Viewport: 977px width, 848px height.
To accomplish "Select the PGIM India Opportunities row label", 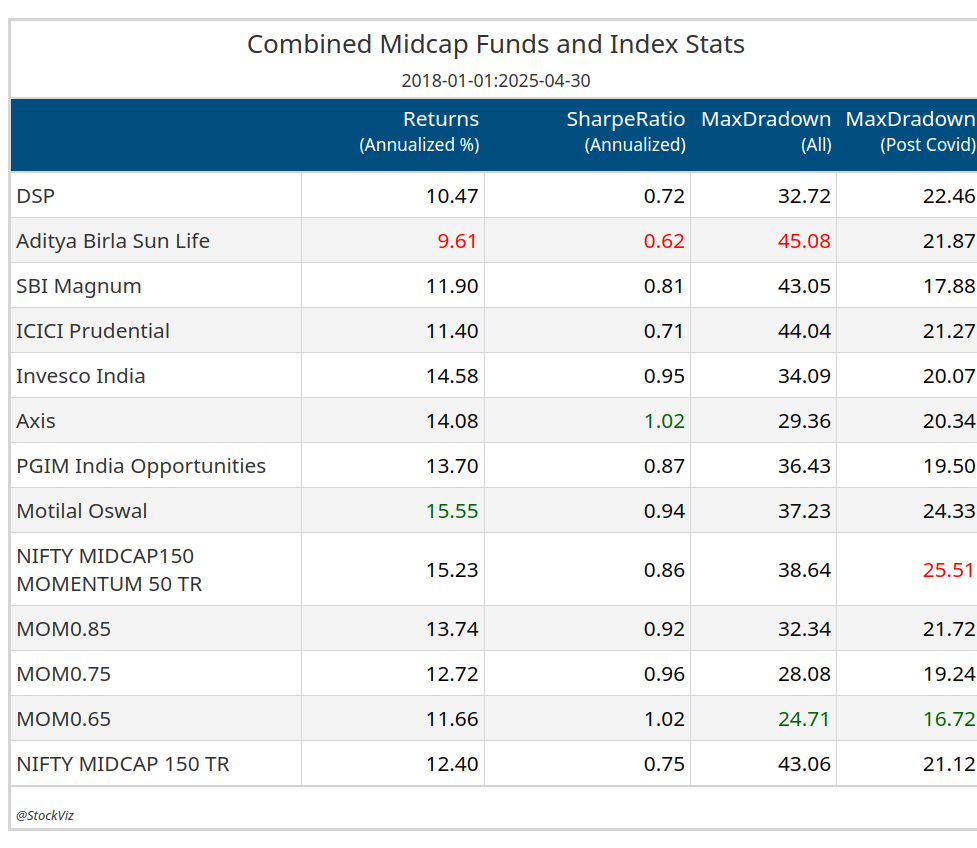I will pyautogui.click(x=141, y=466).
